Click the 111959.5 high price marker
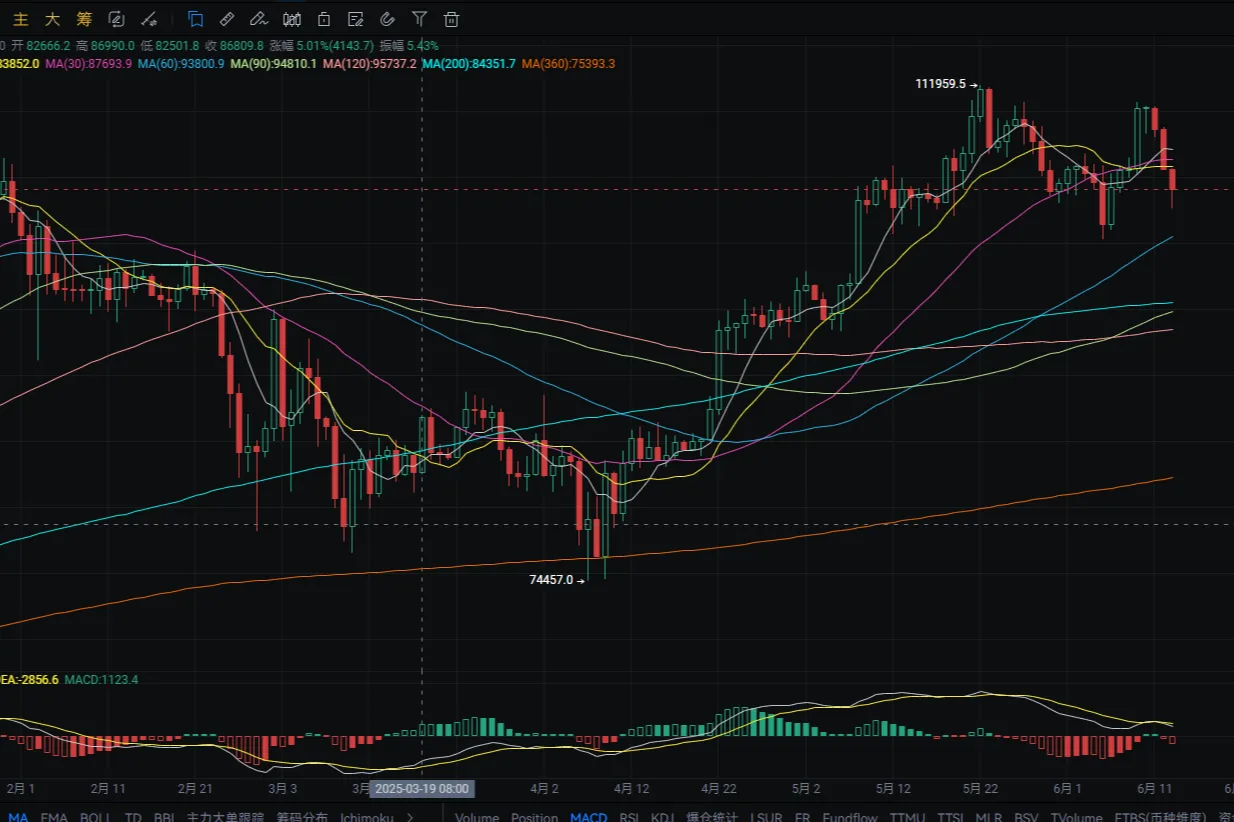Image resolution: width=1234 pixels, height=822 pixels. click(x=940, y=84)
